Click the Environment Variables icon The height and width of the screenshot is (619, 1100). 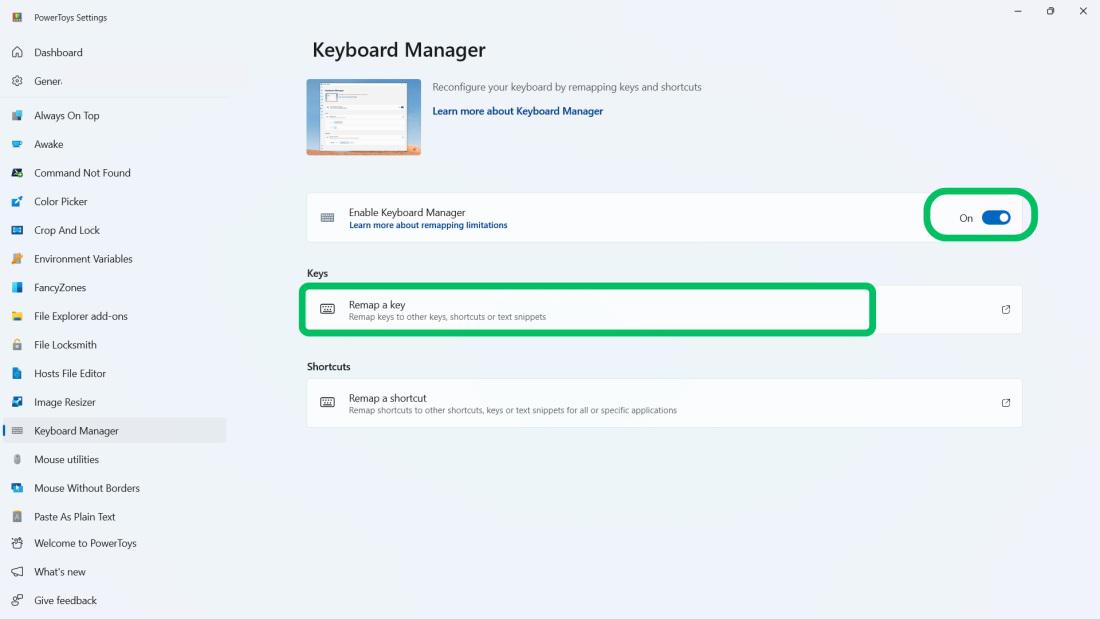pyautogui.click(x=18, y=259)
